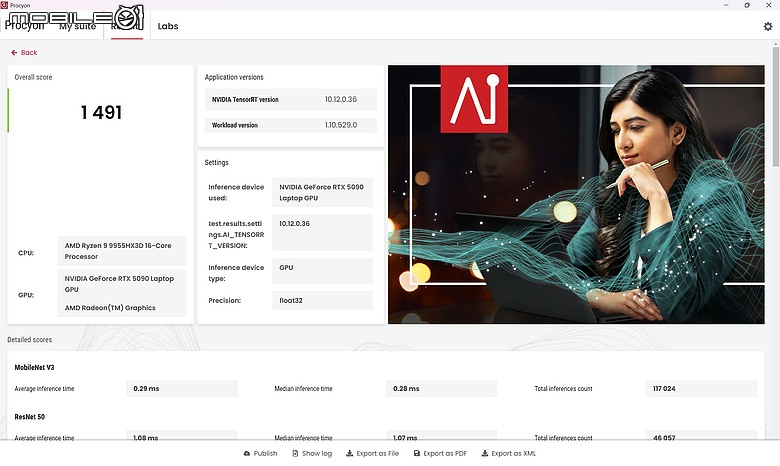Click the AMD Radeon(TM) Graphics entry
The image size is (780, 466).
tap(110, 308)
